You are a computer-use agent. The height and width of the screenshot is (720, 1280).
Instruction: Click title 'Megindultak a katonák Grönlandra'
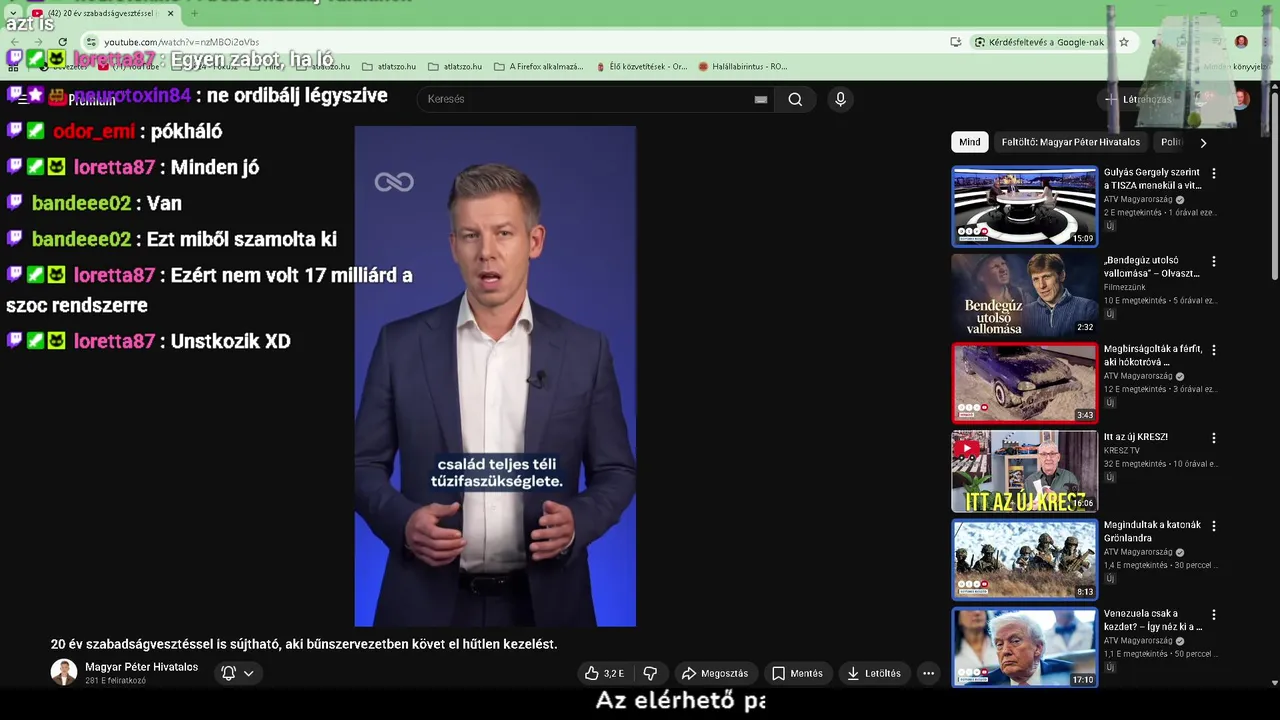pos(1152,531)
